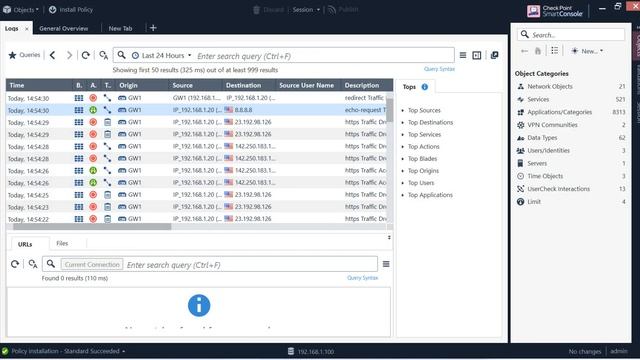Click the accept icon in the 8.8.8.8 row
The image size is (640, 360).
click(93, 110)
